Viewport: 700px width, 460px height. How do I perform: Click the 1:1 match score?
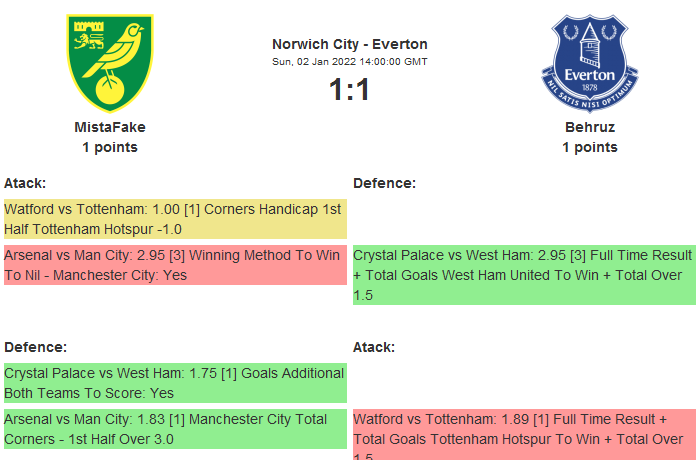click(x=350, y=90)
